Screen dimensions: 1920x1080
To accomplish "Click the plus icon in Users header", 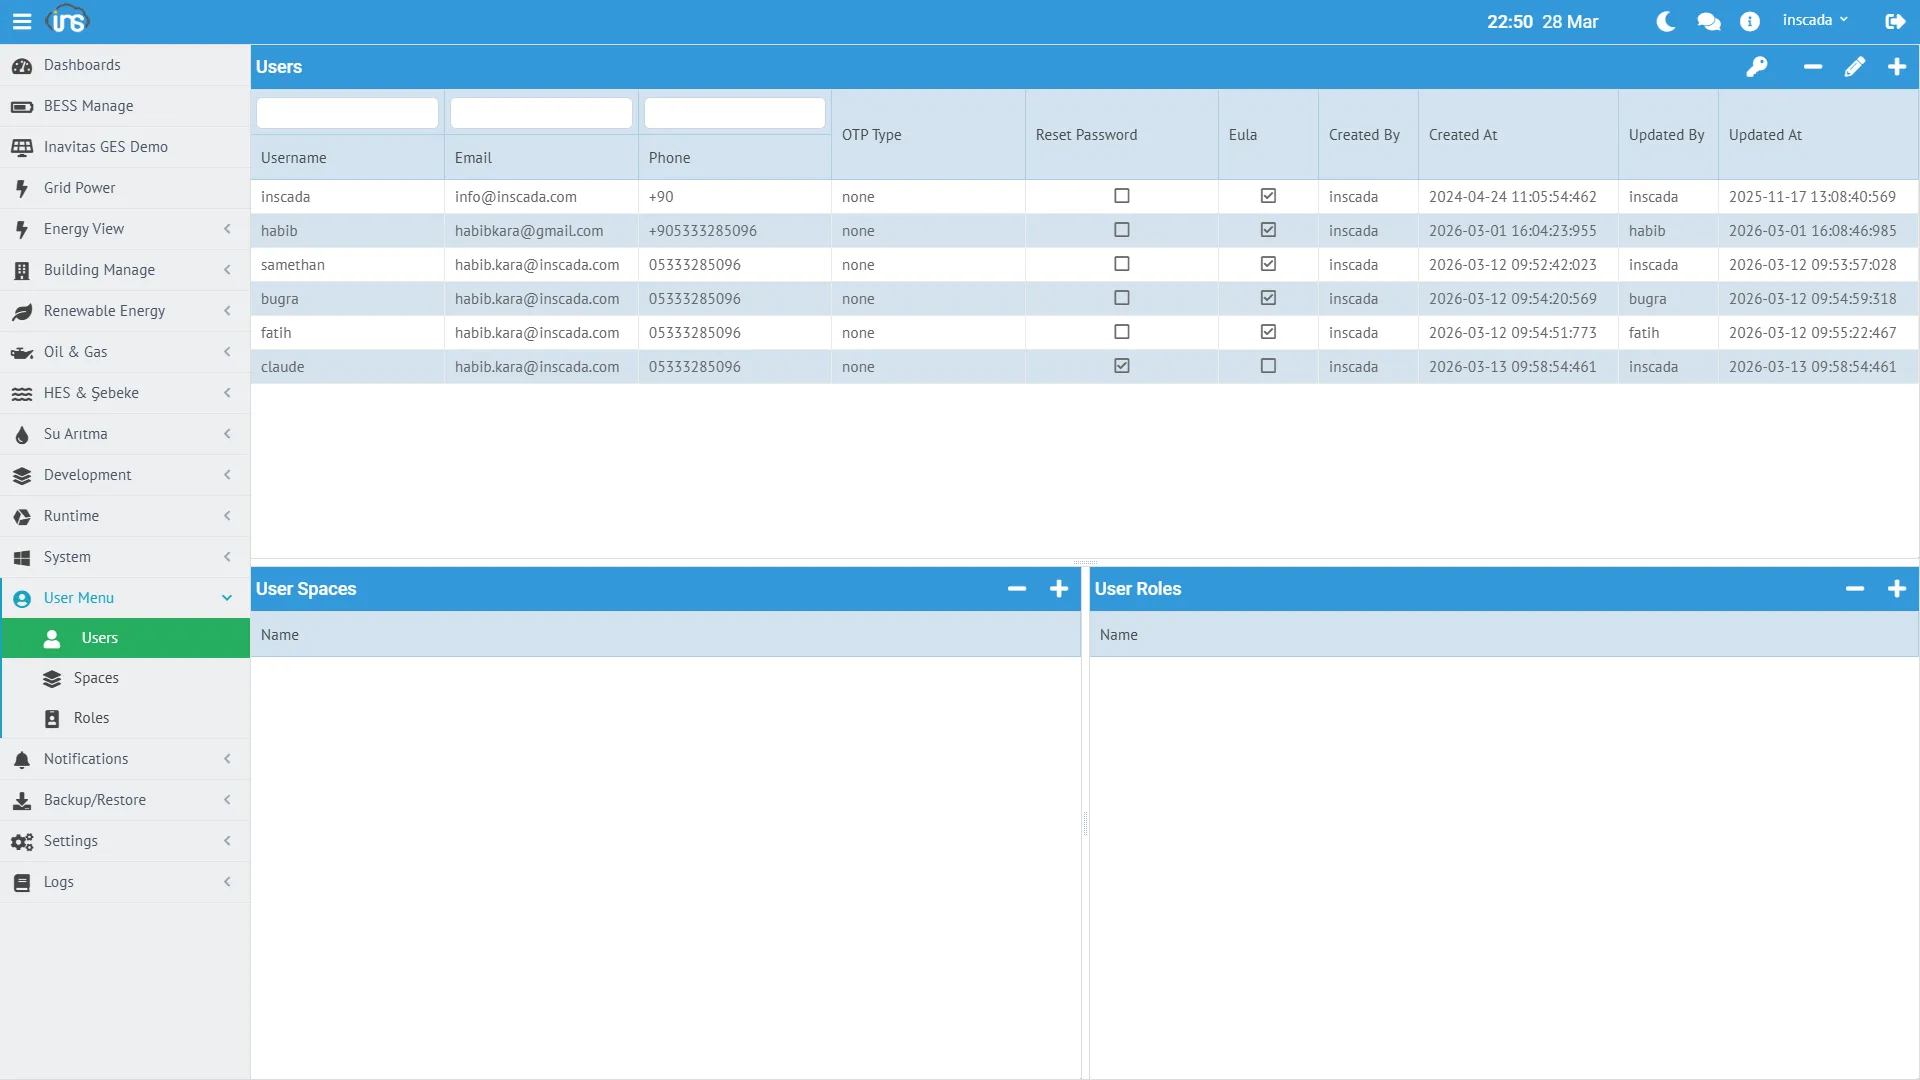I will (x=1897, y=67).
